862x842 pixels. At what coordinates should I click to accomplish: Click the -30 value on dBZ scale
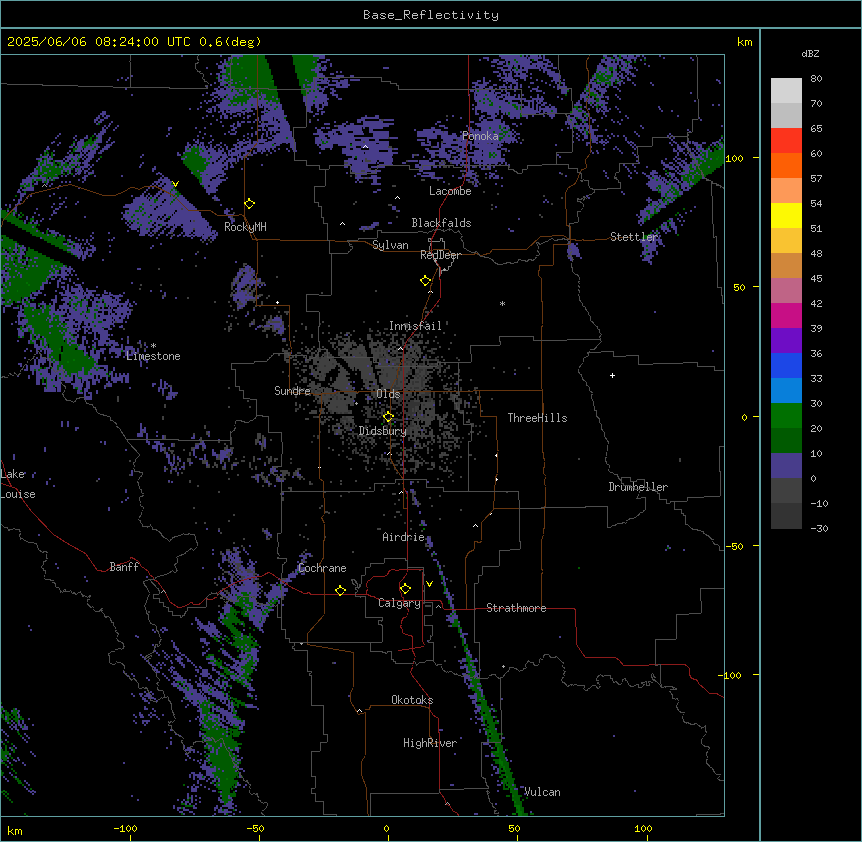tap(819, 529)
